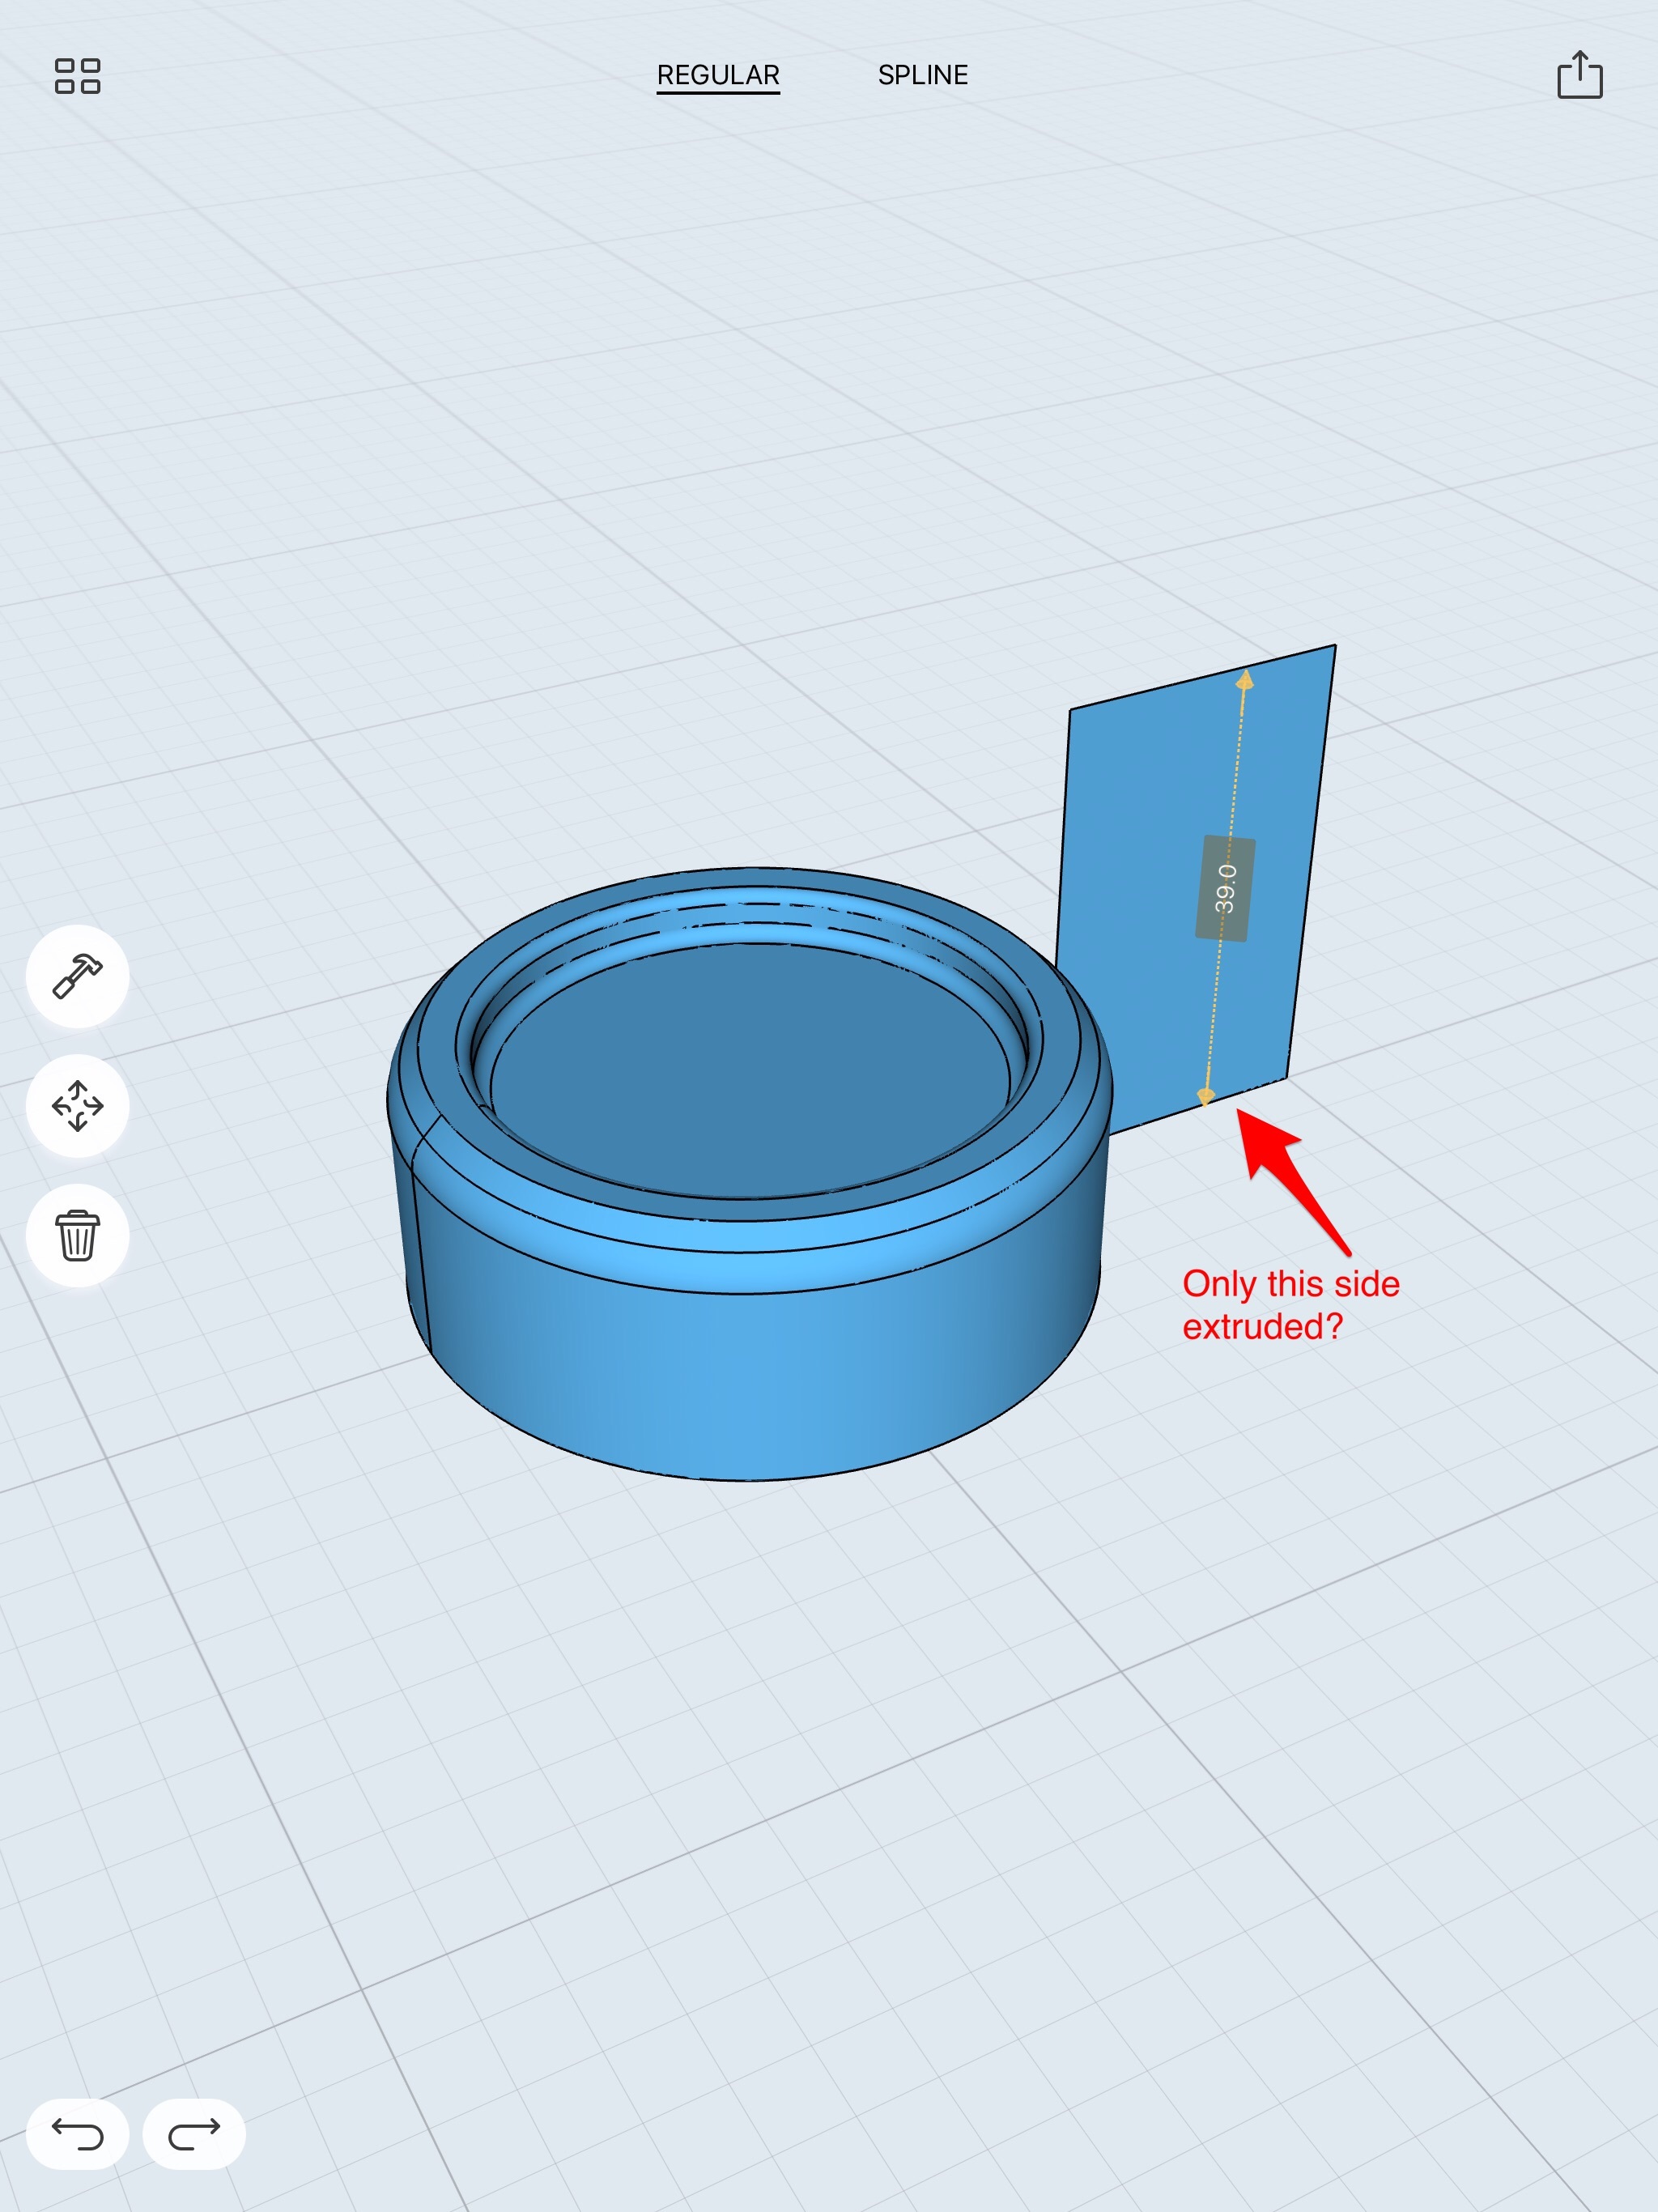Delete selection with the trash icon
The height and width of the screenshot is (2212, 1658).
(77, 1236)
